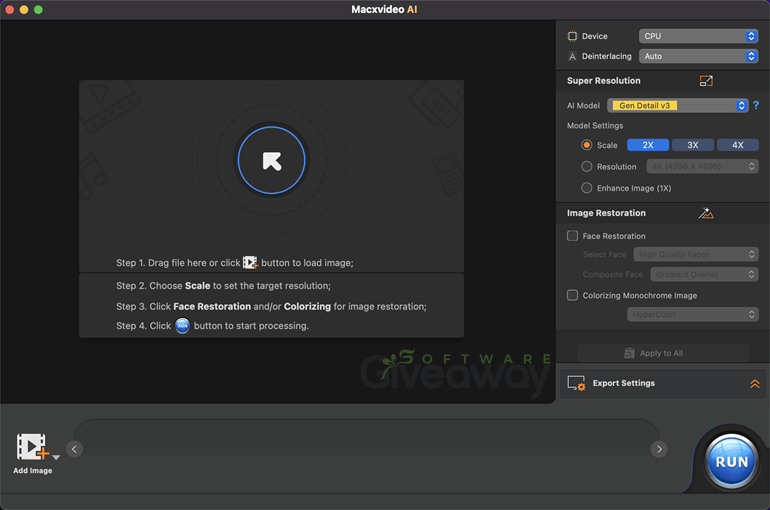Select the Scale radio button
770x510 pixels.
pos(586,145)
